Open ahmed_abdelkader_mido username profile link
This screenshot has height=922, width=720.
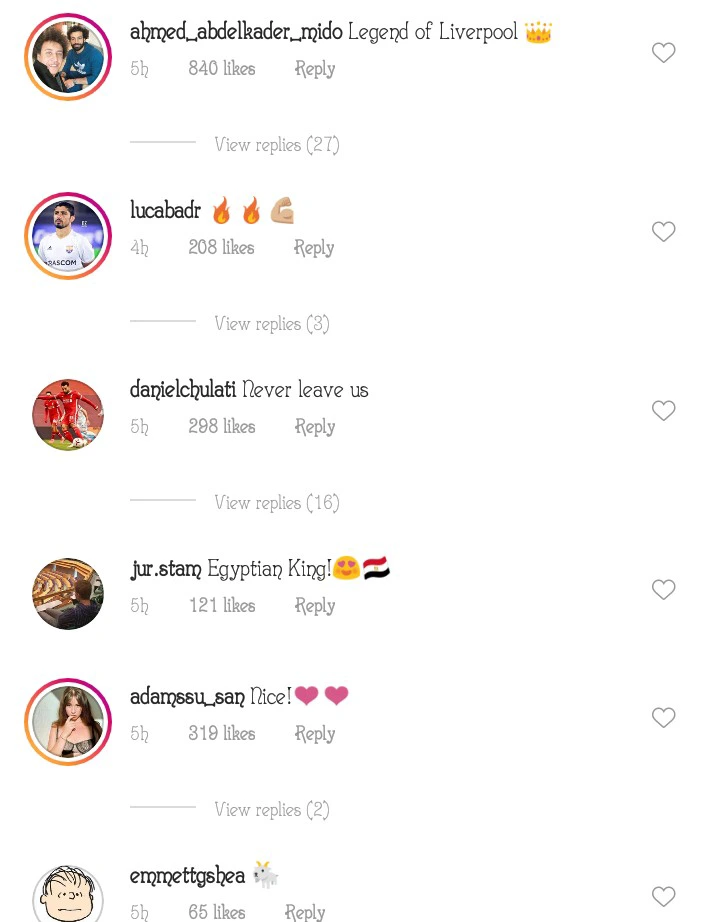tap(236, 32)
